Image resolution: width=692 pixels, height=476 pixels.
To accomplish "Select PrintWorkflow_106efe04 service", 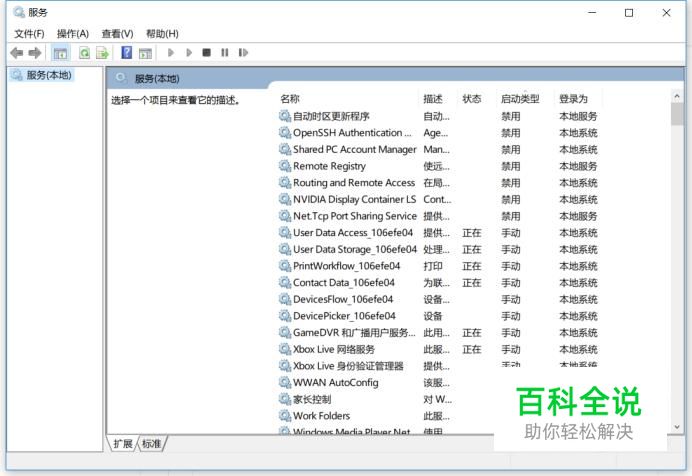I will [x=346, y=266].
